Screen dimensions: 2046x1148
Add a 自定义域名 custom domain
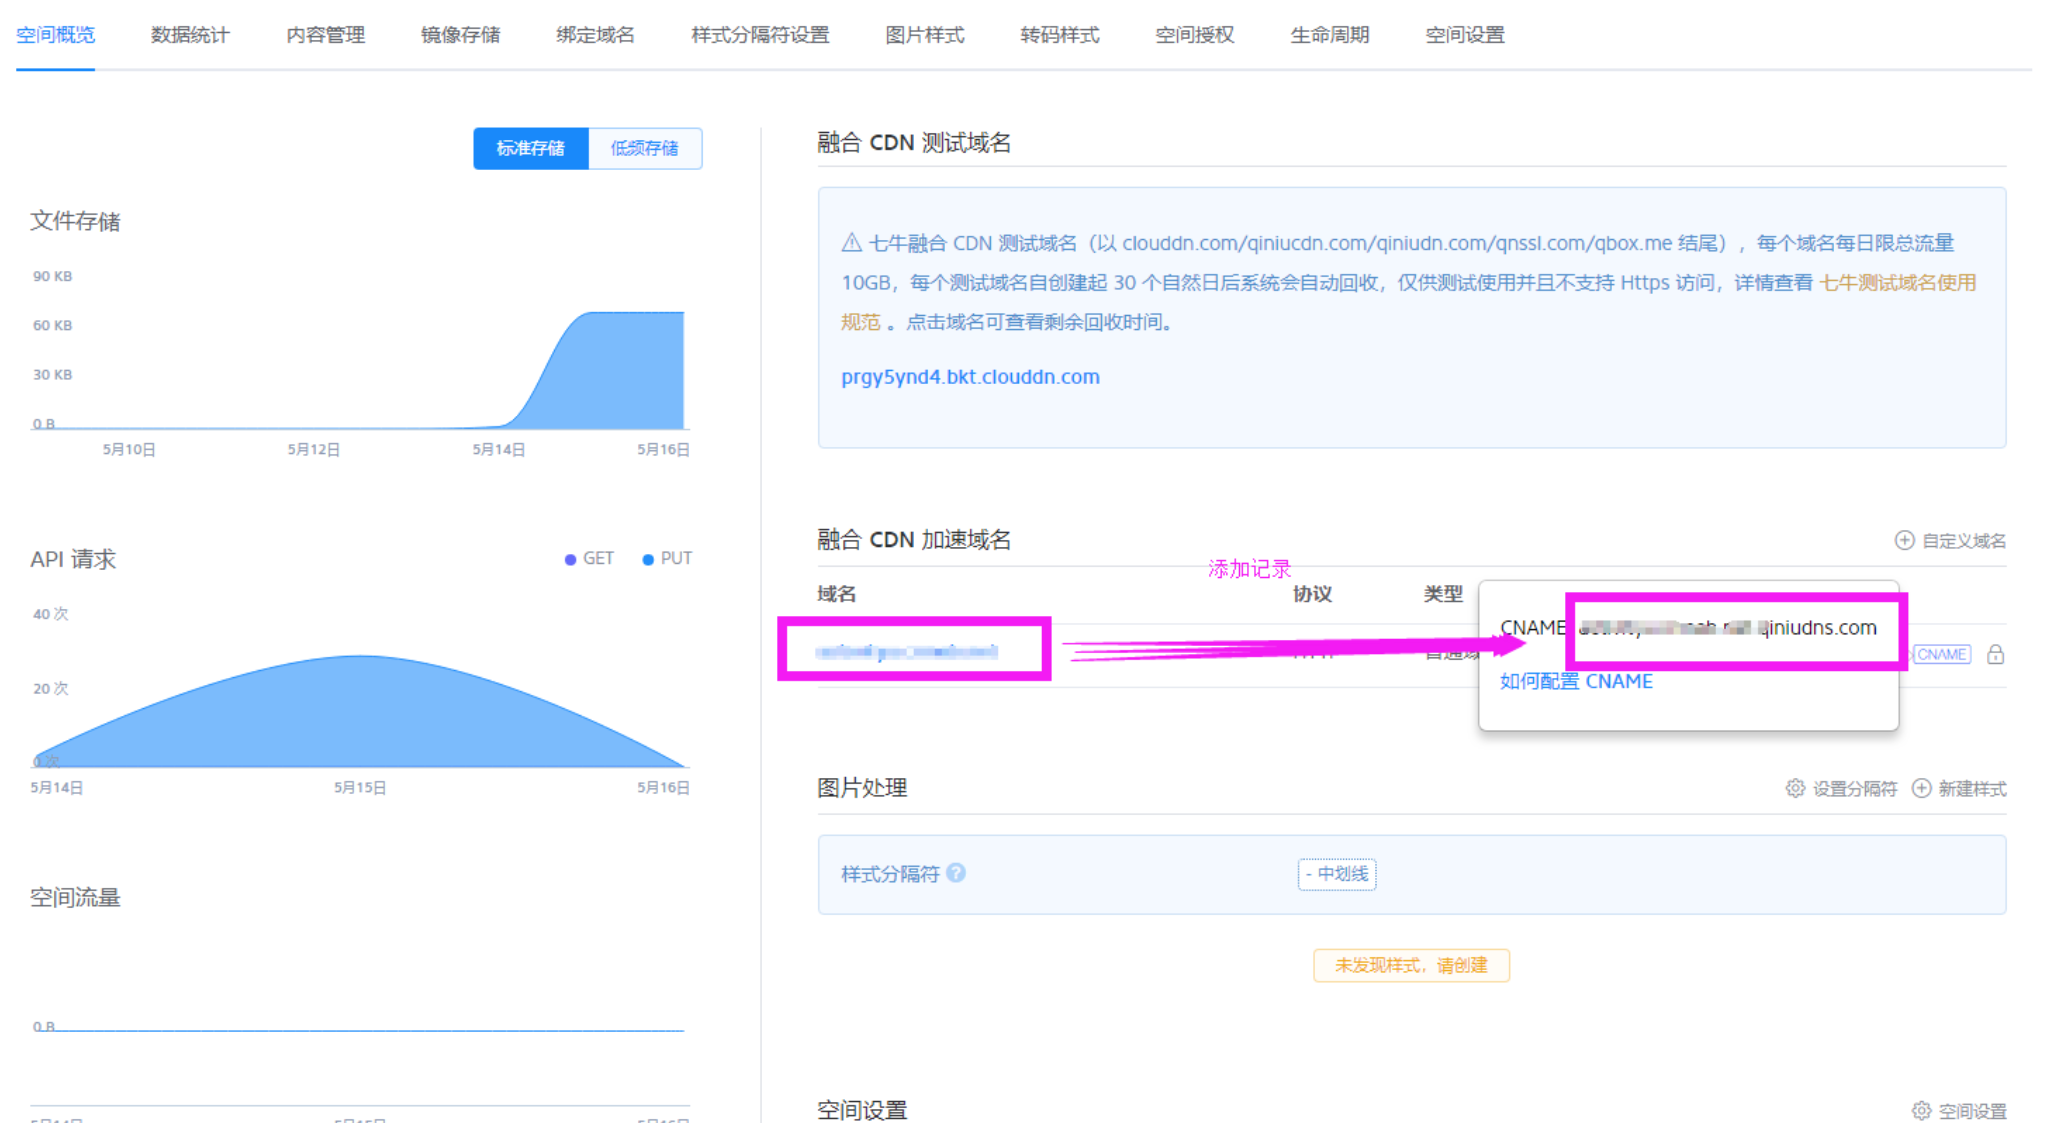pyautogui.click(x=1963, y=541)
